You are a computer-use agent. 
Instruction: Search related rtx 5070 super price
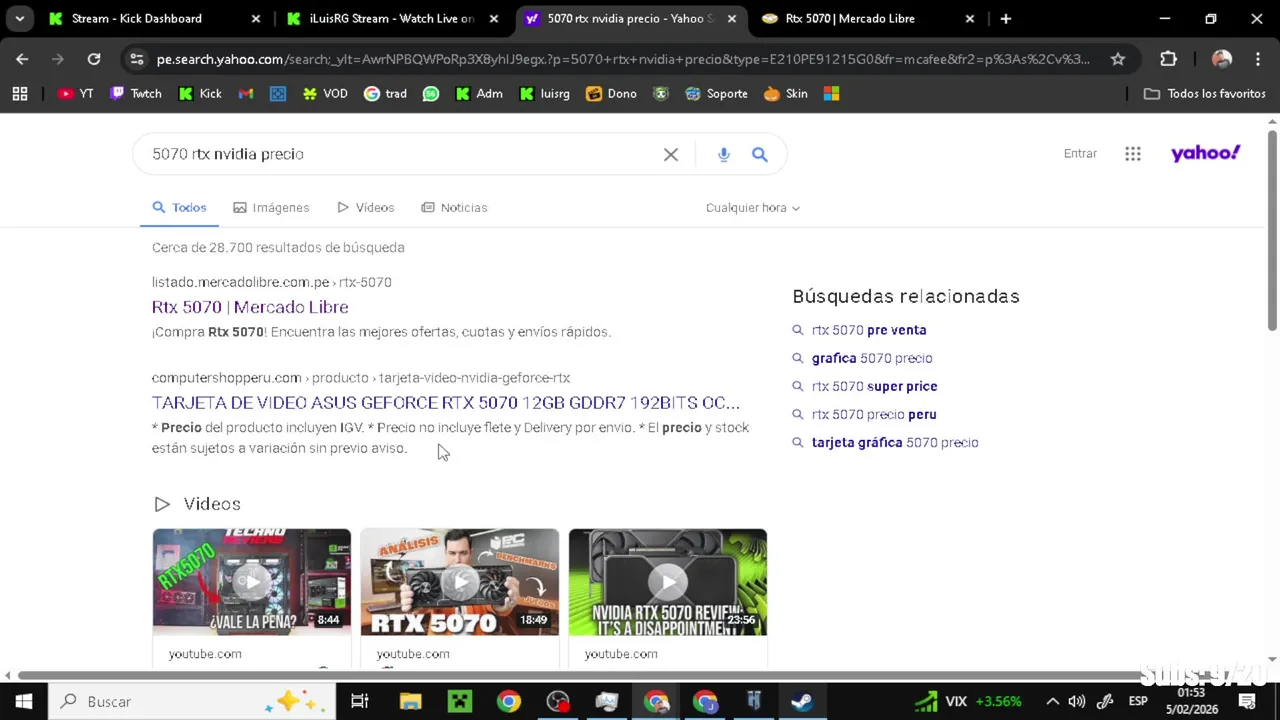click(x=875, y=386)
